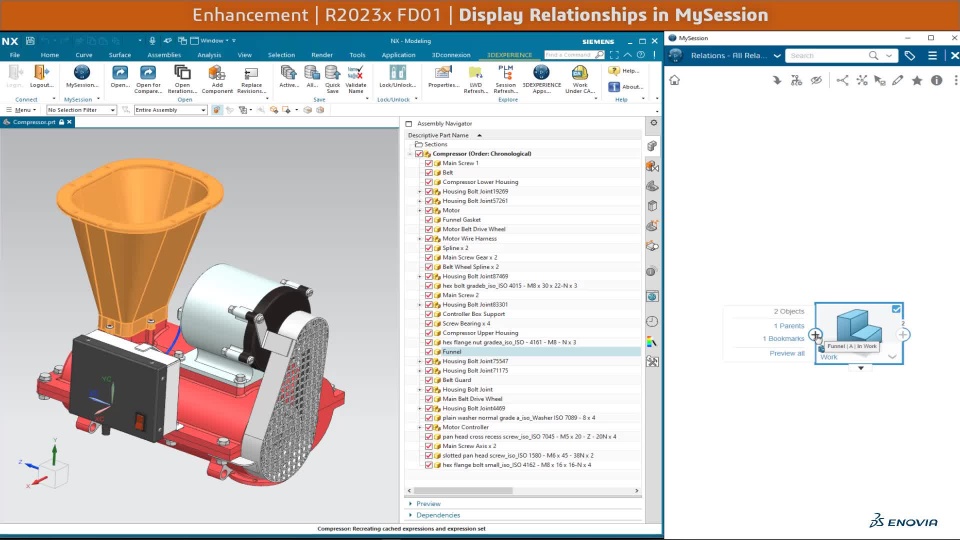
Task: Open the search options dropdown arrow in MySession
Action: click(x=889, y=56)
